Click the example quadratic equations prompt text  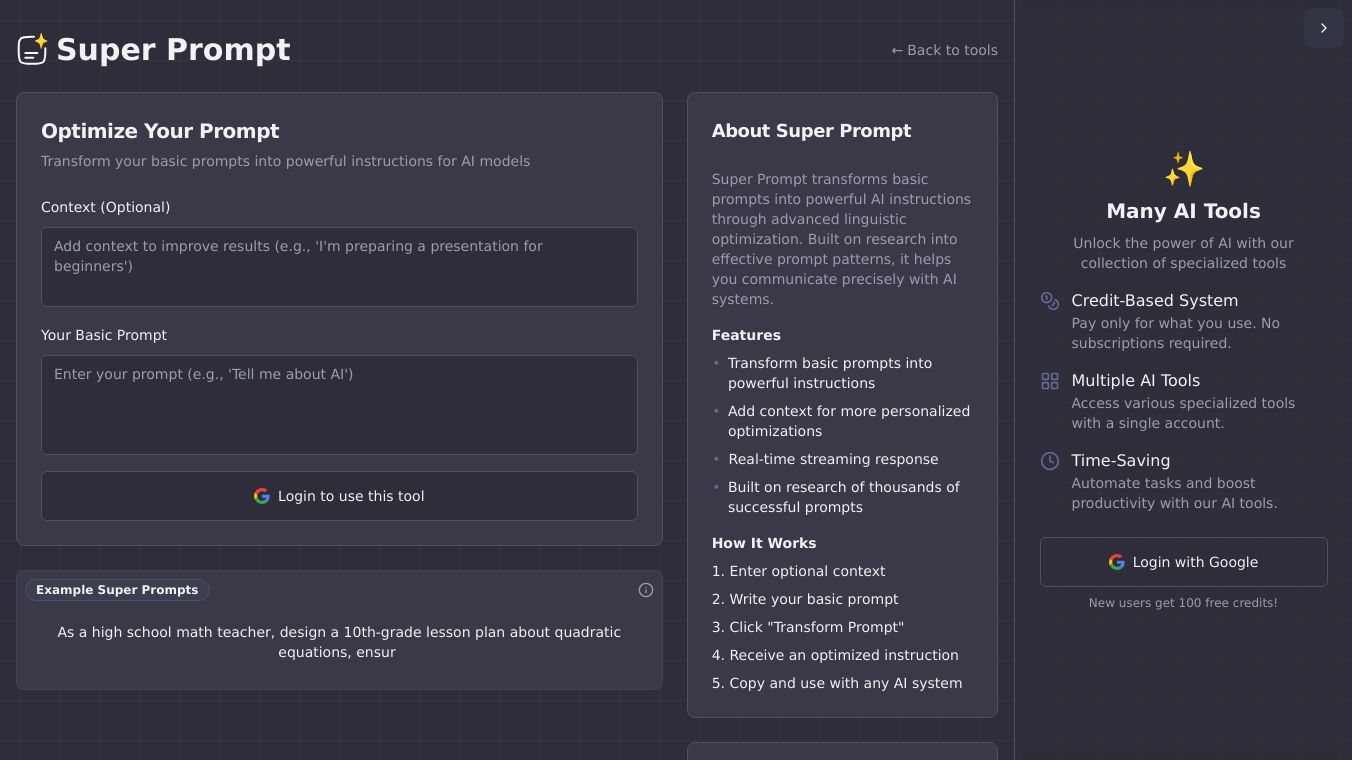point(339,642)
